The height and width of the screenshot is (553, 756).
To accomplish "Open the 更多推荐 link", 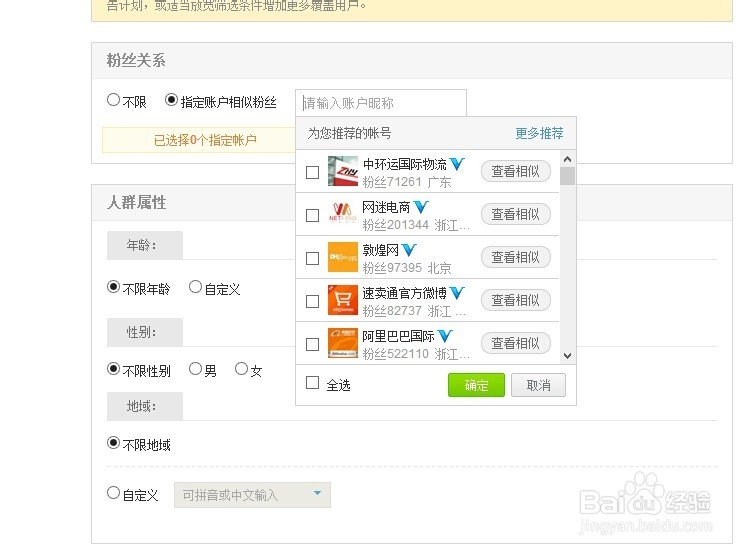I will [539, 133].
